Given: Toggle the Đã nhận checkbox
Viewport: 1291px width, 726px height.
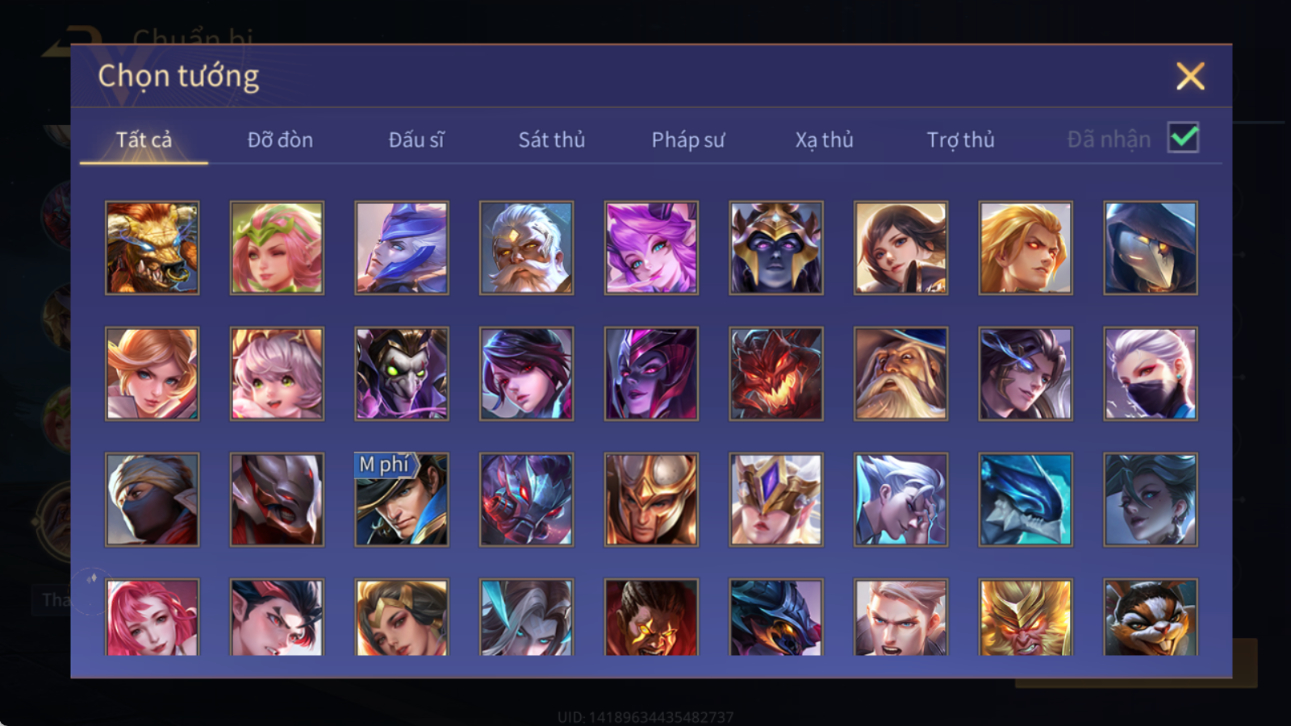Looking at the screenshot, I should [1183, 139].
